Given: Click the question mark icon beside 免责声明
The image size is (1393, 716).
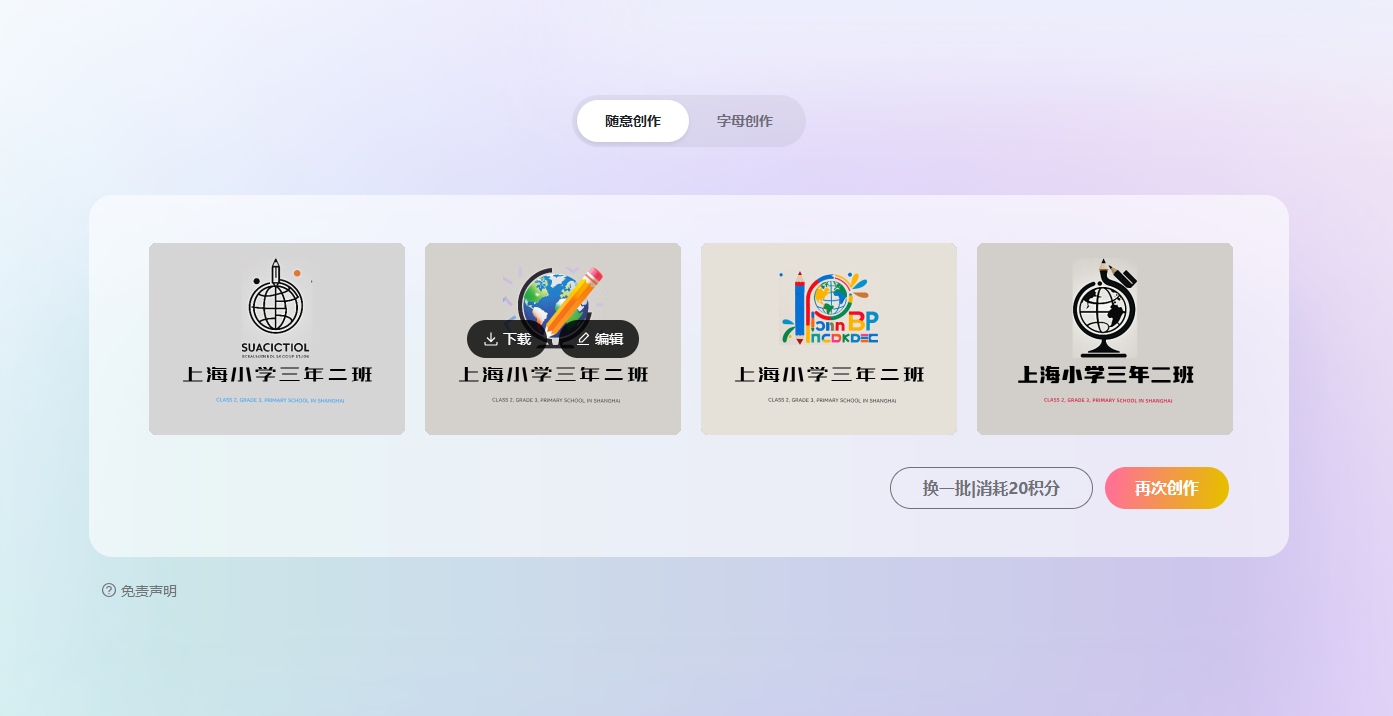Looking at the screenshot, I should (109, 590).
